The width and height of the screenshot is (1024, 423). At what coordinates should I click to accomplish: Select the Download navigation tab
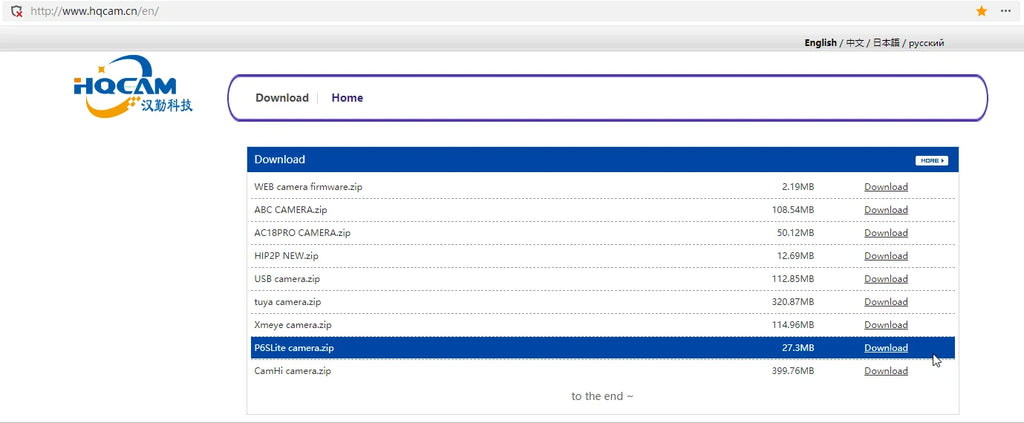[281, 98]
